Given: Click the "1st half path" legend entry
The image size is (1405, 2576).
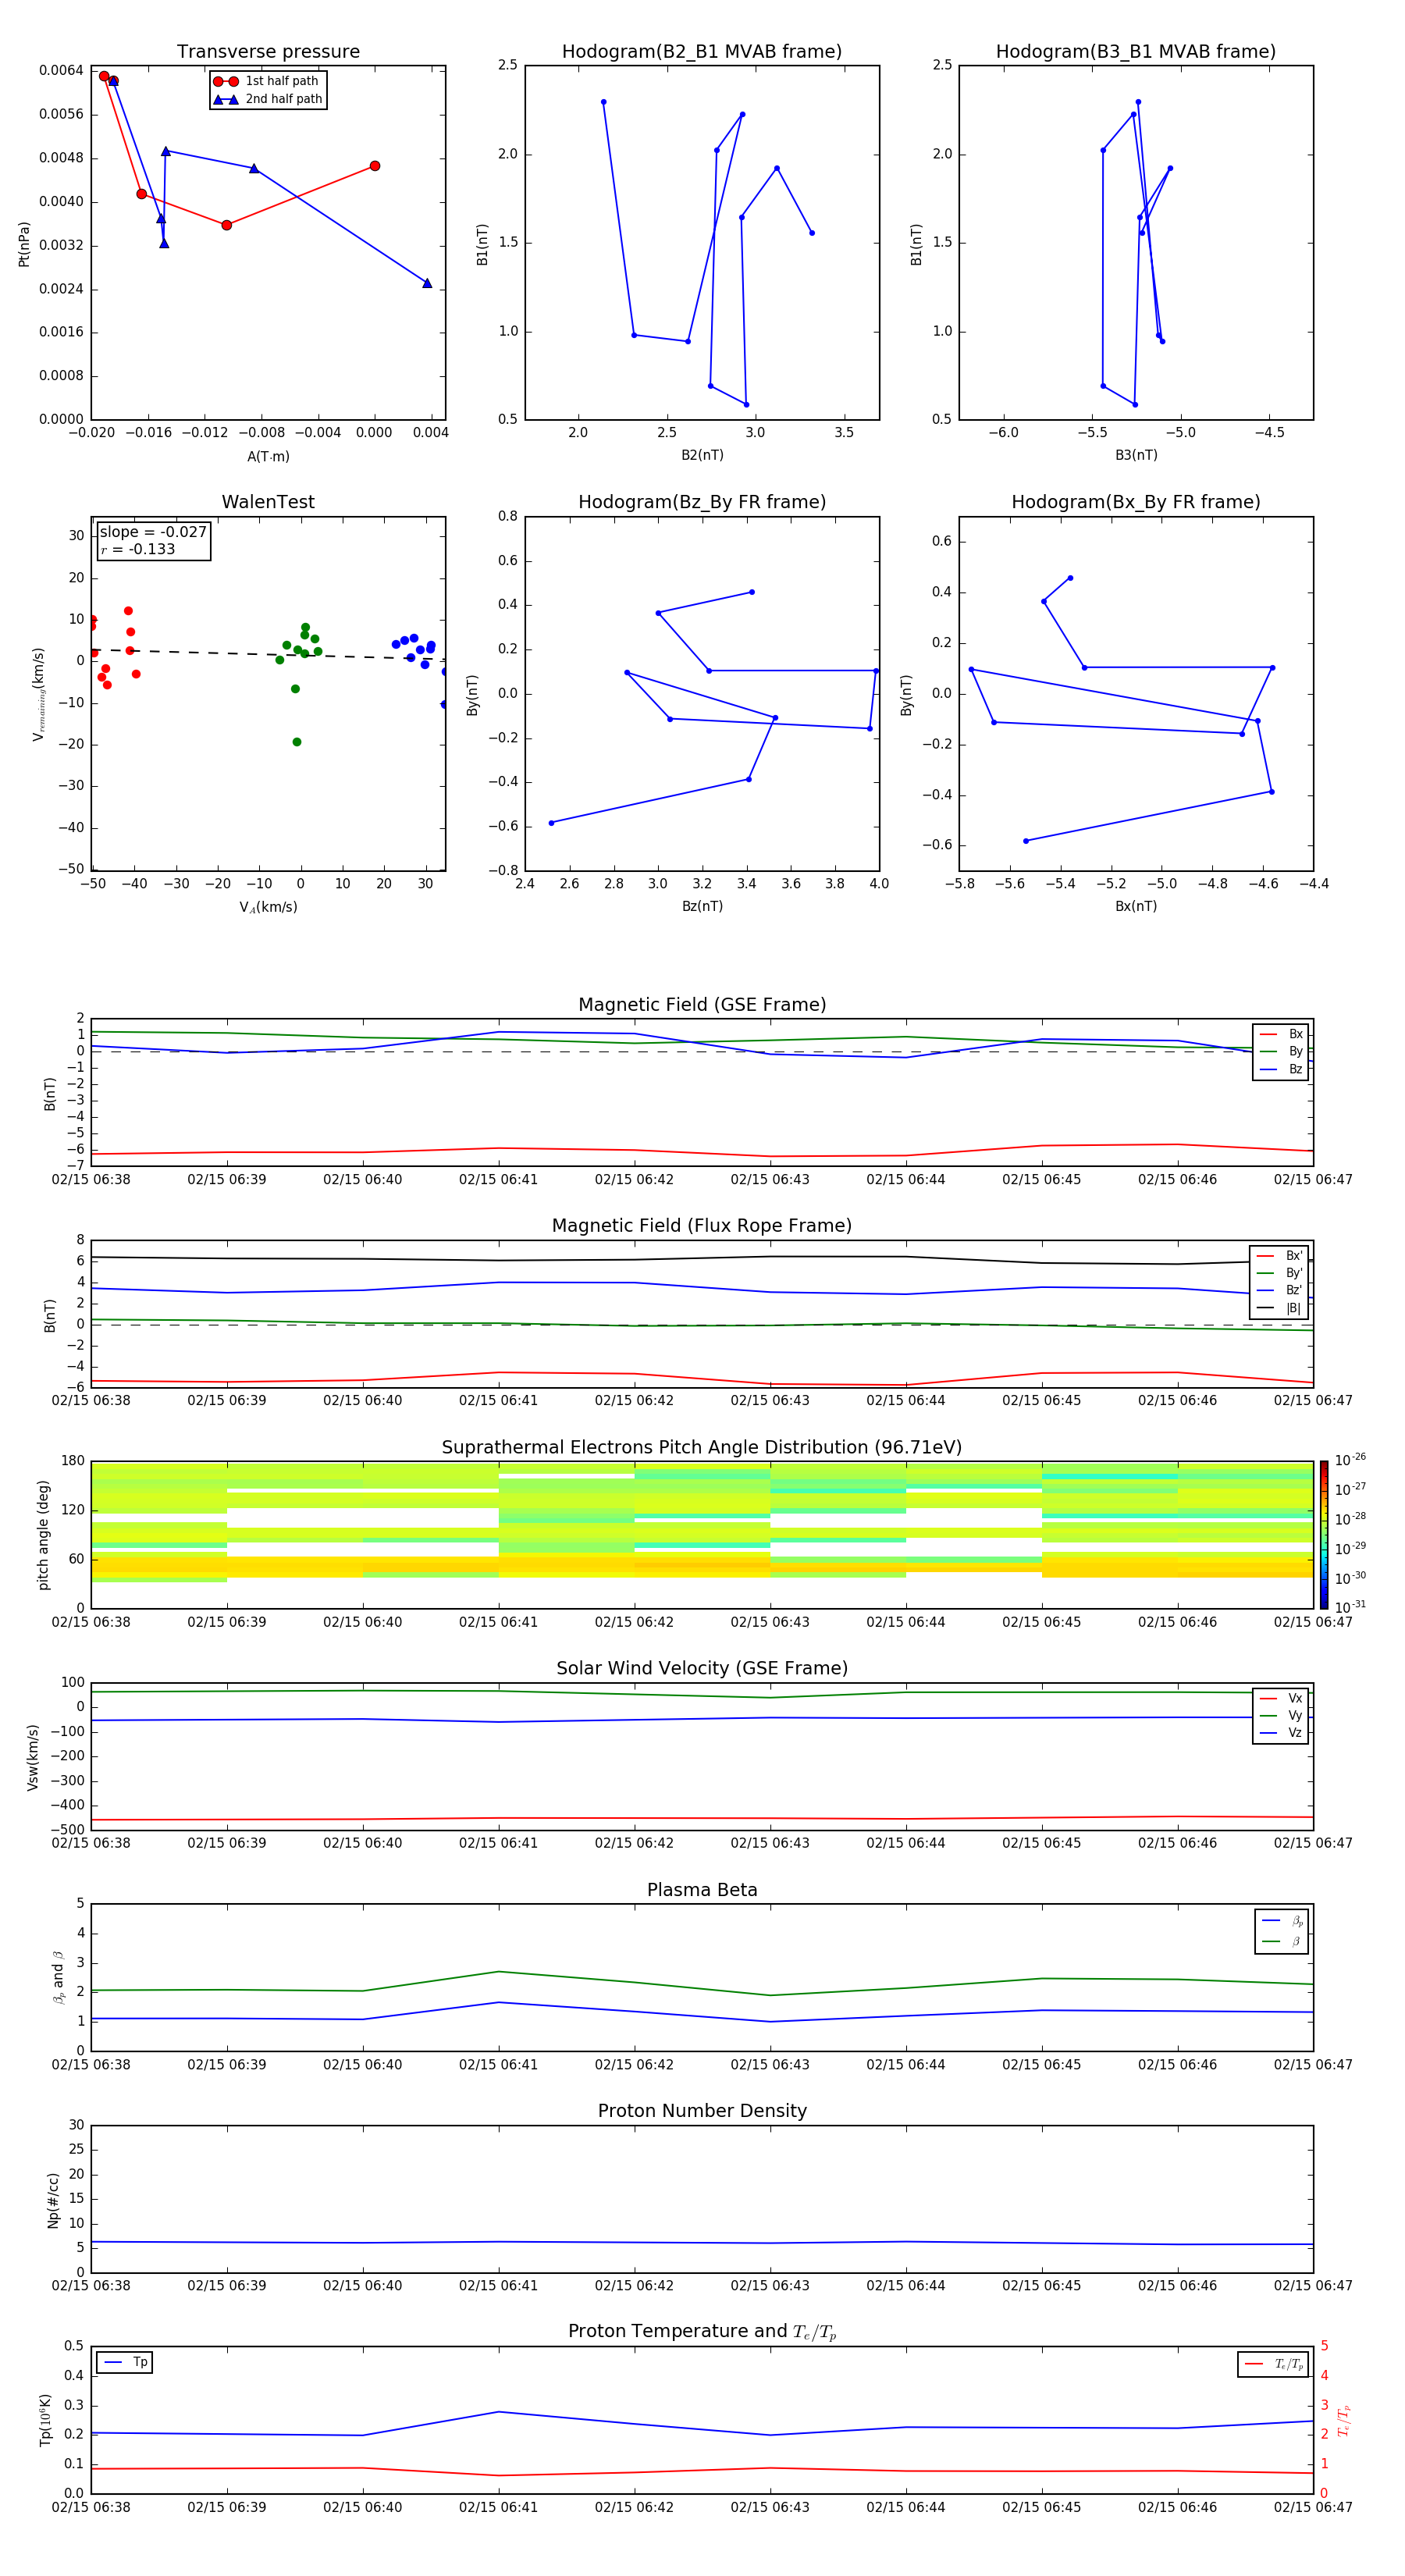Looking at the screenshot, I should click(268, 81).
